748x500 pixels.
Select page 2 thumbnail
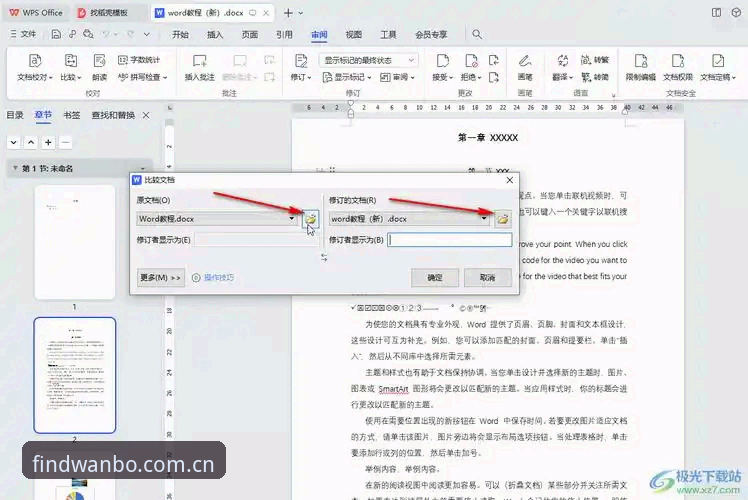[x=74, y=375]
